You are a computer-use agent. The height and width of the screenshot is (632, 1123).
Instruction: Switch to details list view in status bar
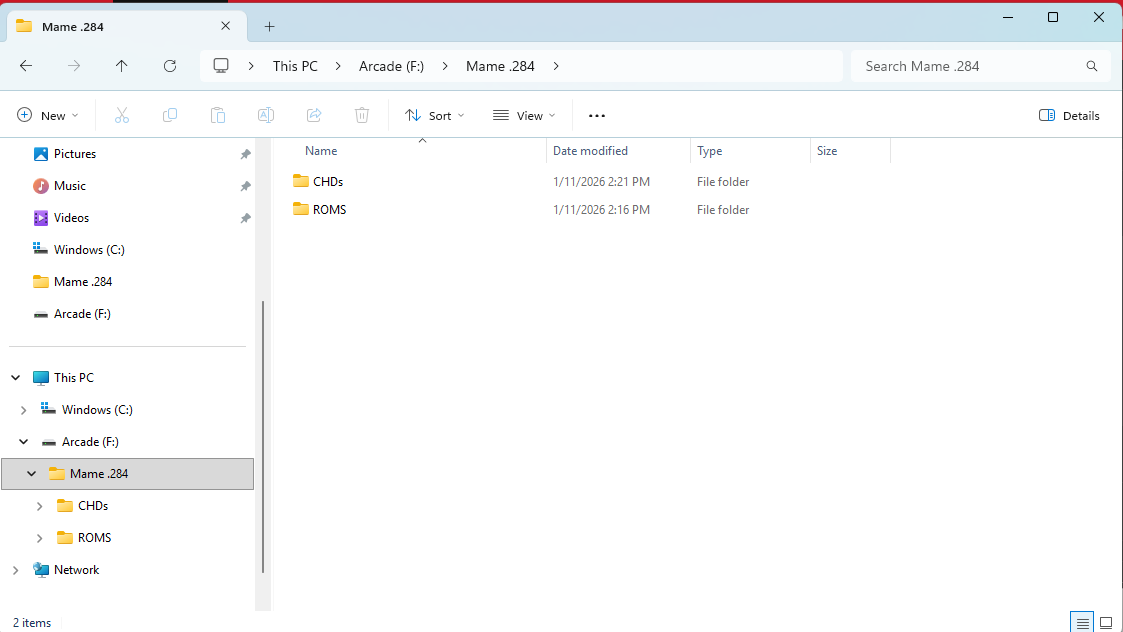tap(1082, 623)
